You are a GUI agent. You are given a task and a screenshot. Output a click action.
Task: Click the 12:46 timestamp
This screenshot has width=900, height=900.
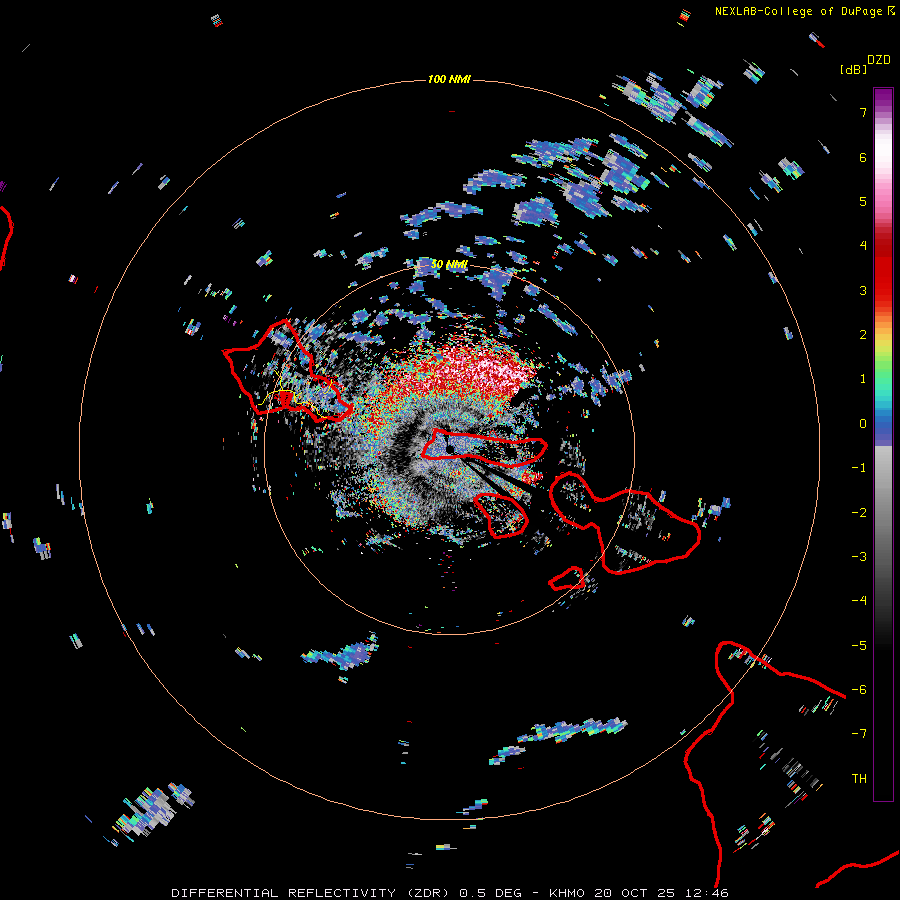pyautogui.click(x=708, y=893)
